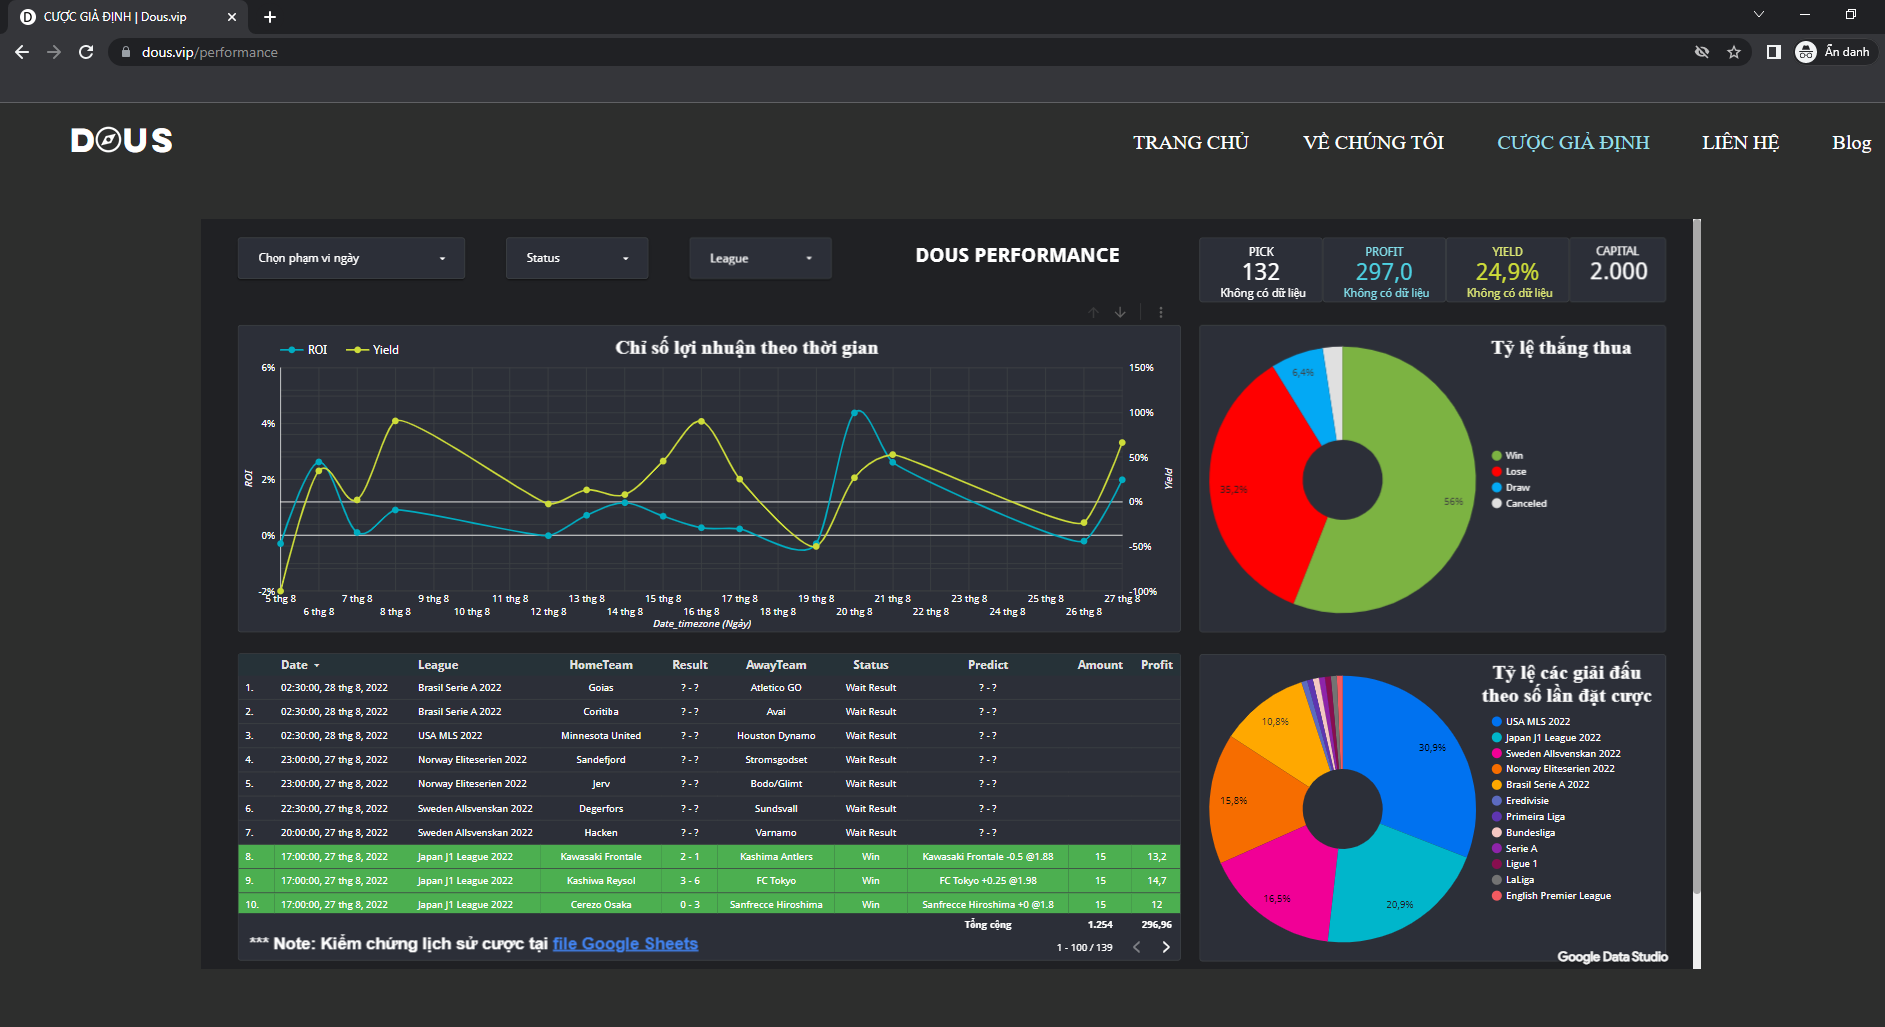Screen dimensions: 1885x1027
Task: Toggle the Win legend entry in pie chart
Action: [1508, 456]
